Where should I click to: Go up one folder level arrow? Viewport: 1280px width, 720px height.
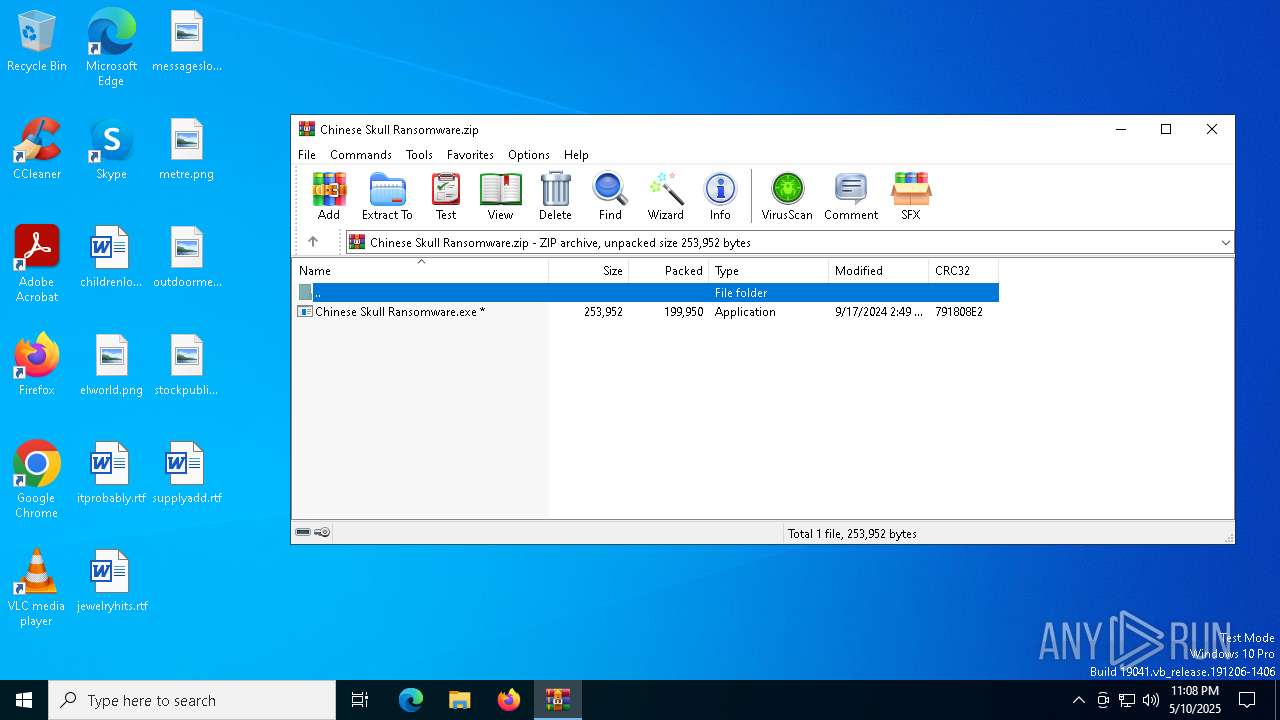(x=313, y=242)
